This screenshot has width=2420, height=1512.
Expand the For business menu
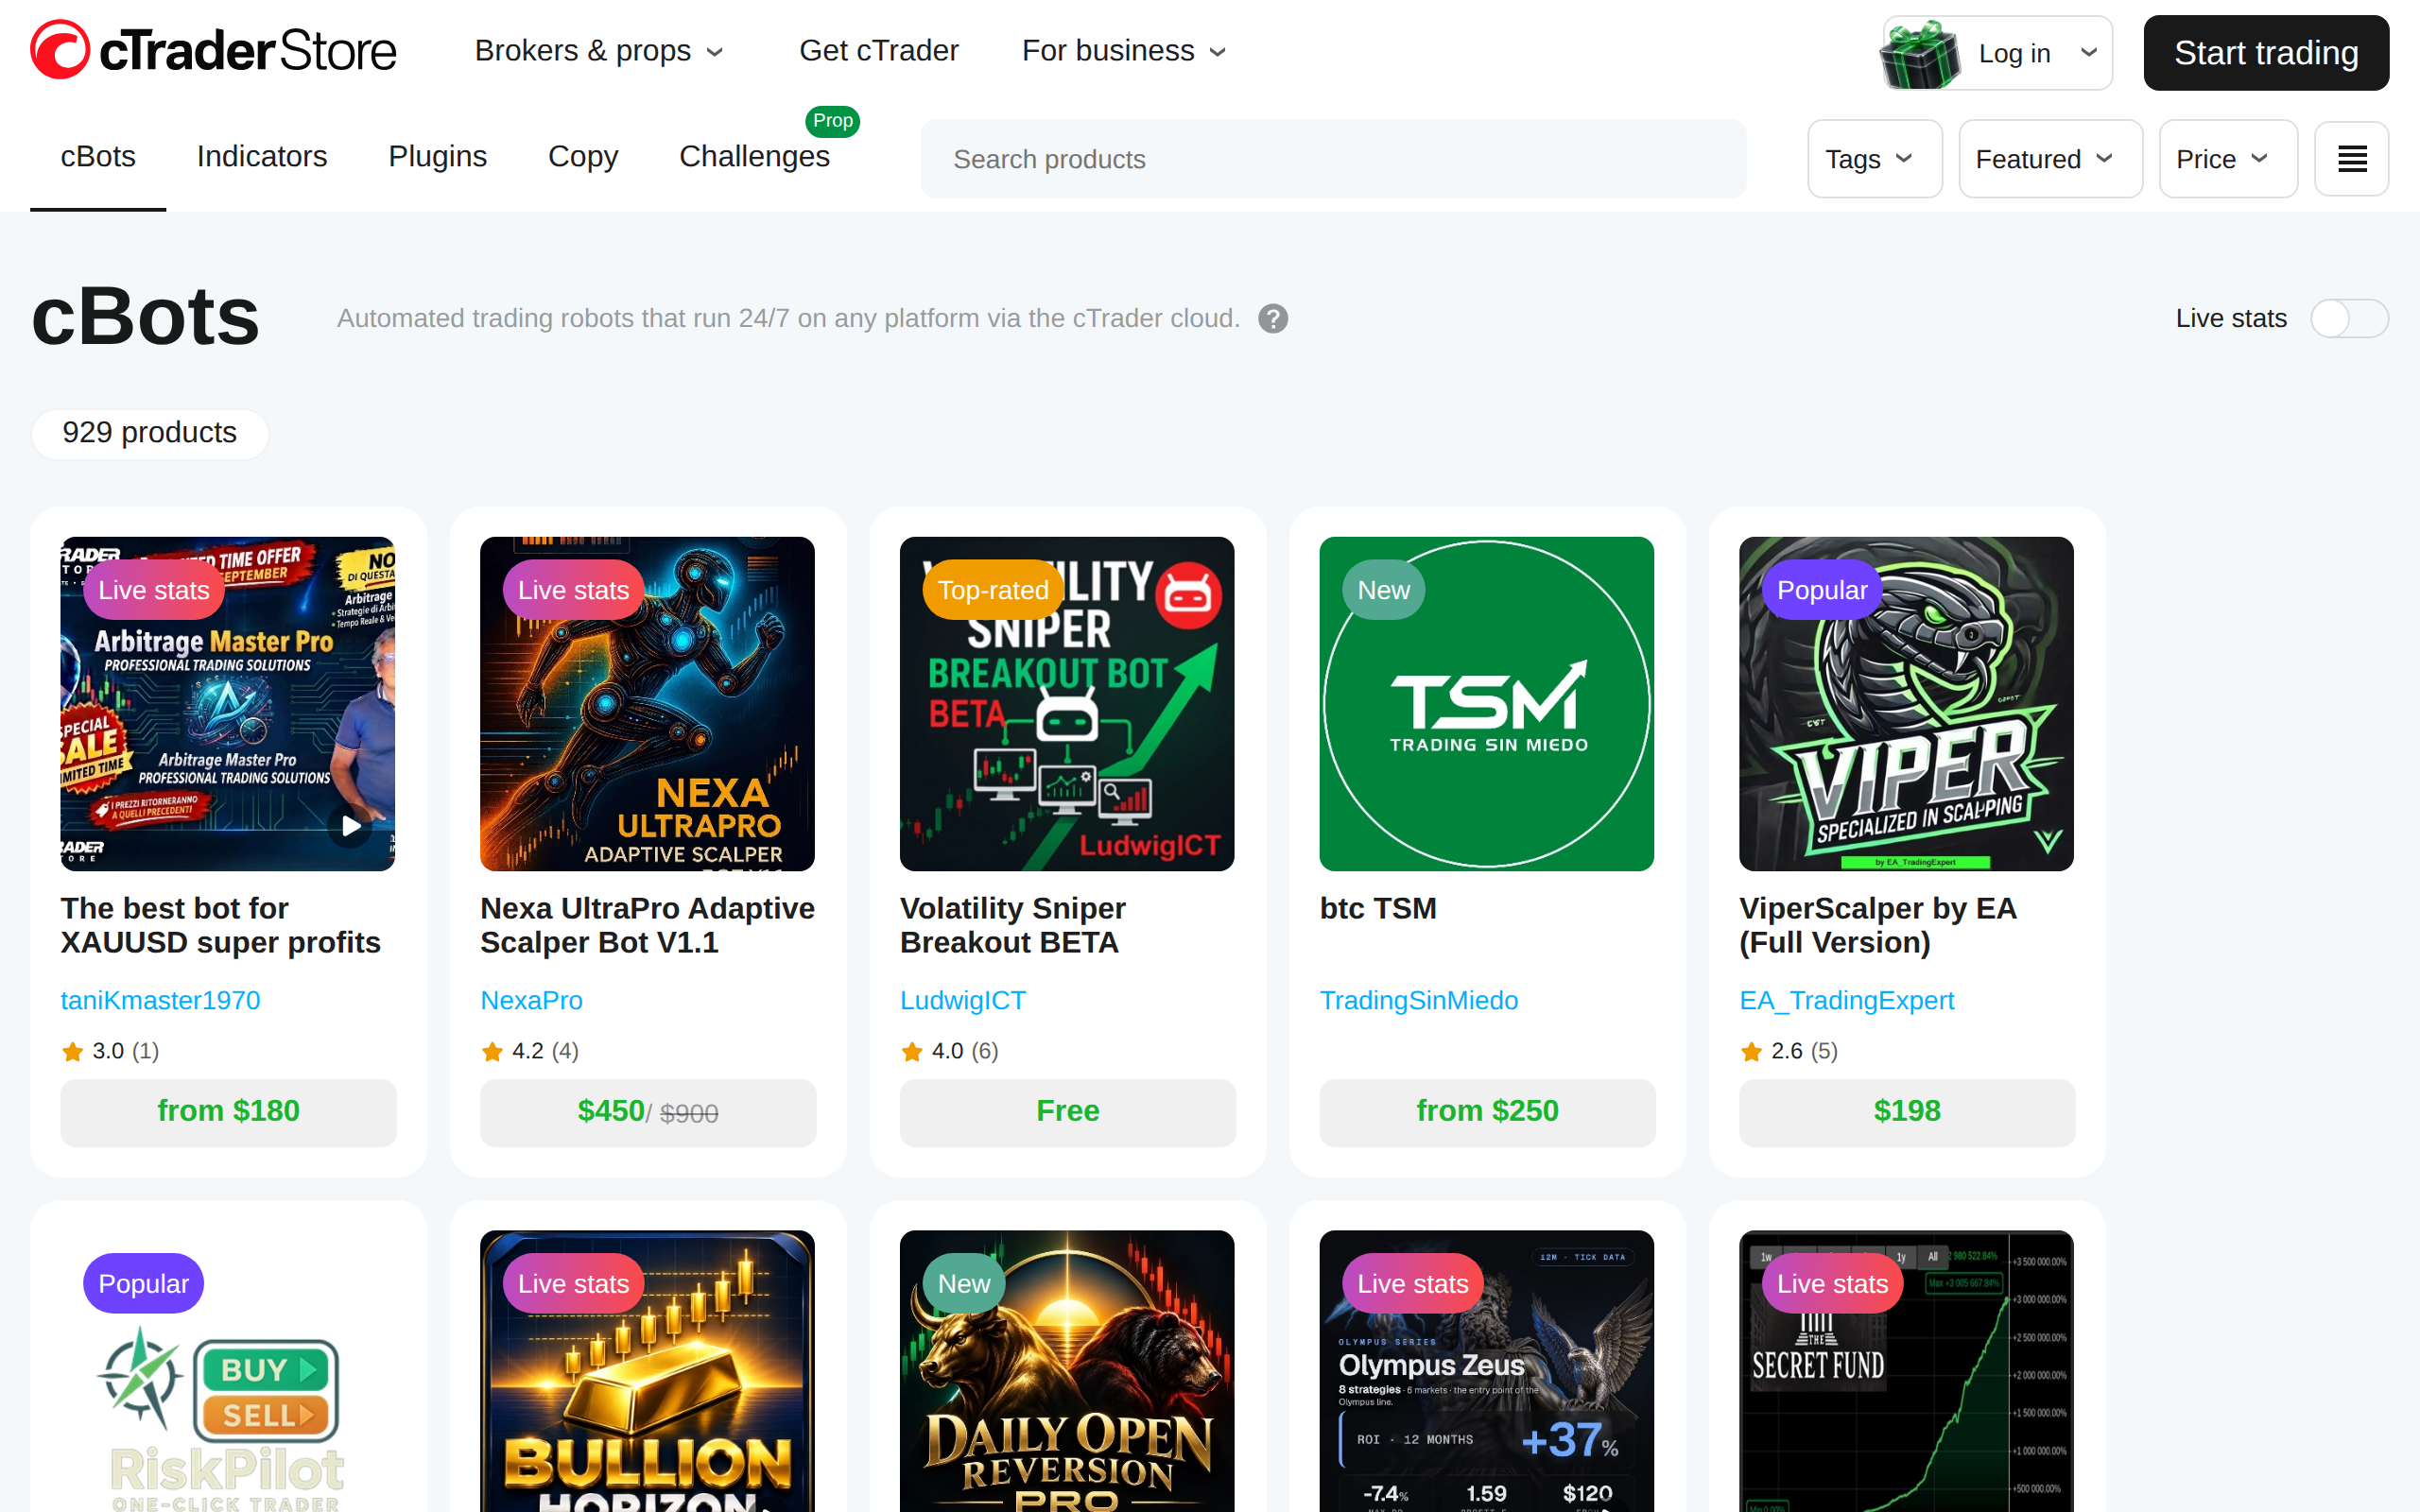click(1123, 51)
